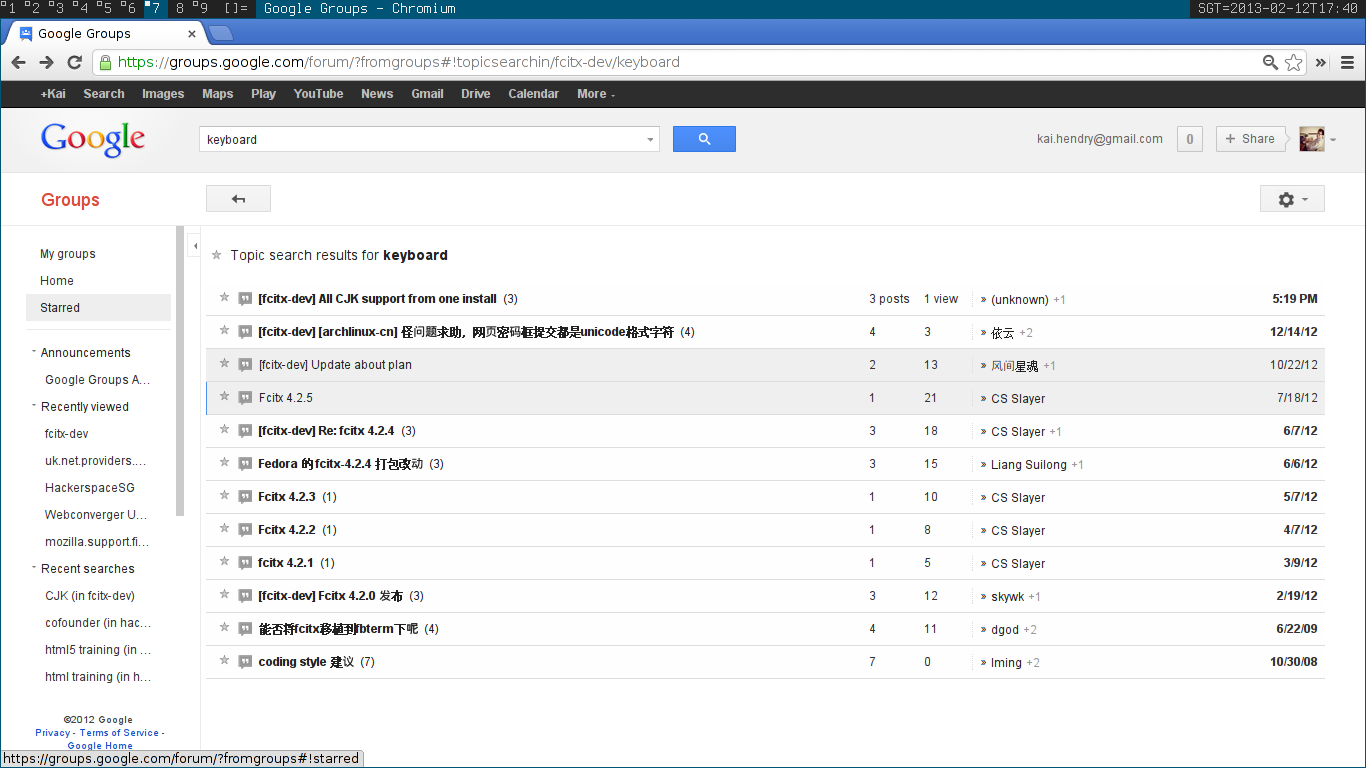Viewport: 1366px width, 768px height.
Task: Click the red arrow before 'lming'
Action: coord(983,663)
